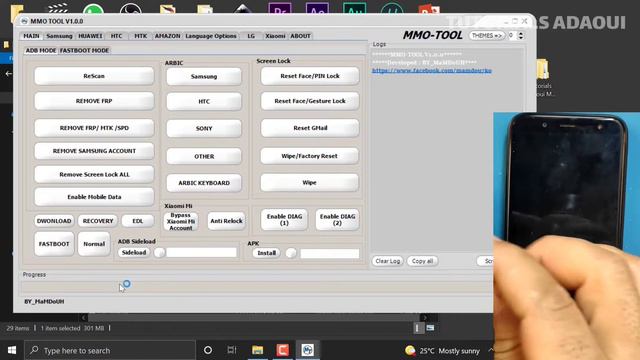Image resolution: width=640 pixels, height=360 pixels.
Task: Click Bypass Xiaomi Mi Account
Action: pyautogui.click(x=181, y=221)
